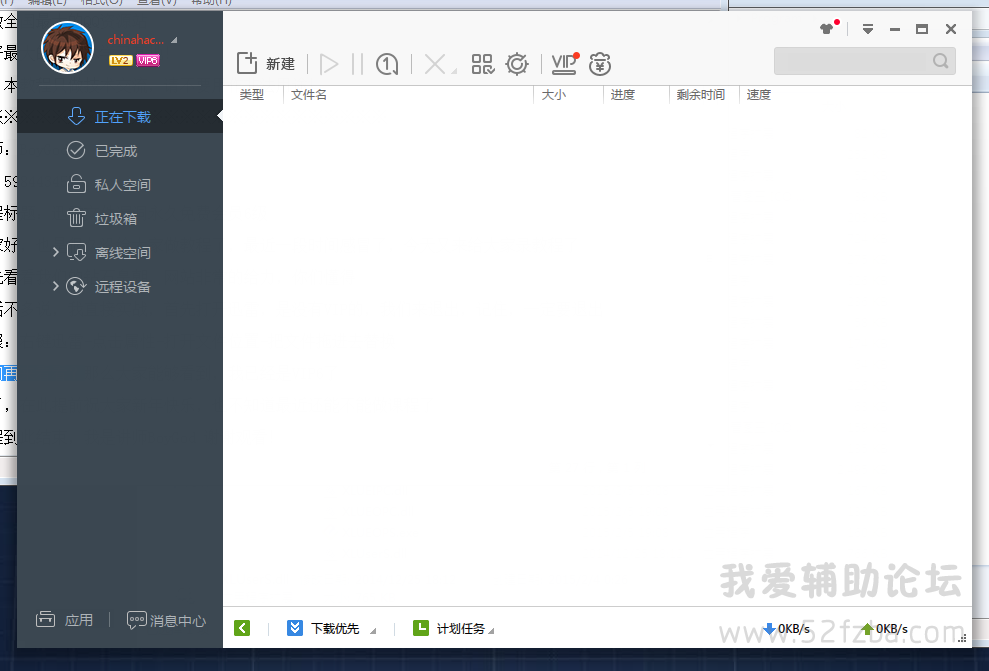Select 垃圾箱 in the sidebar
Viewport: 989px width, 671px height.
[x=115, y=219]
